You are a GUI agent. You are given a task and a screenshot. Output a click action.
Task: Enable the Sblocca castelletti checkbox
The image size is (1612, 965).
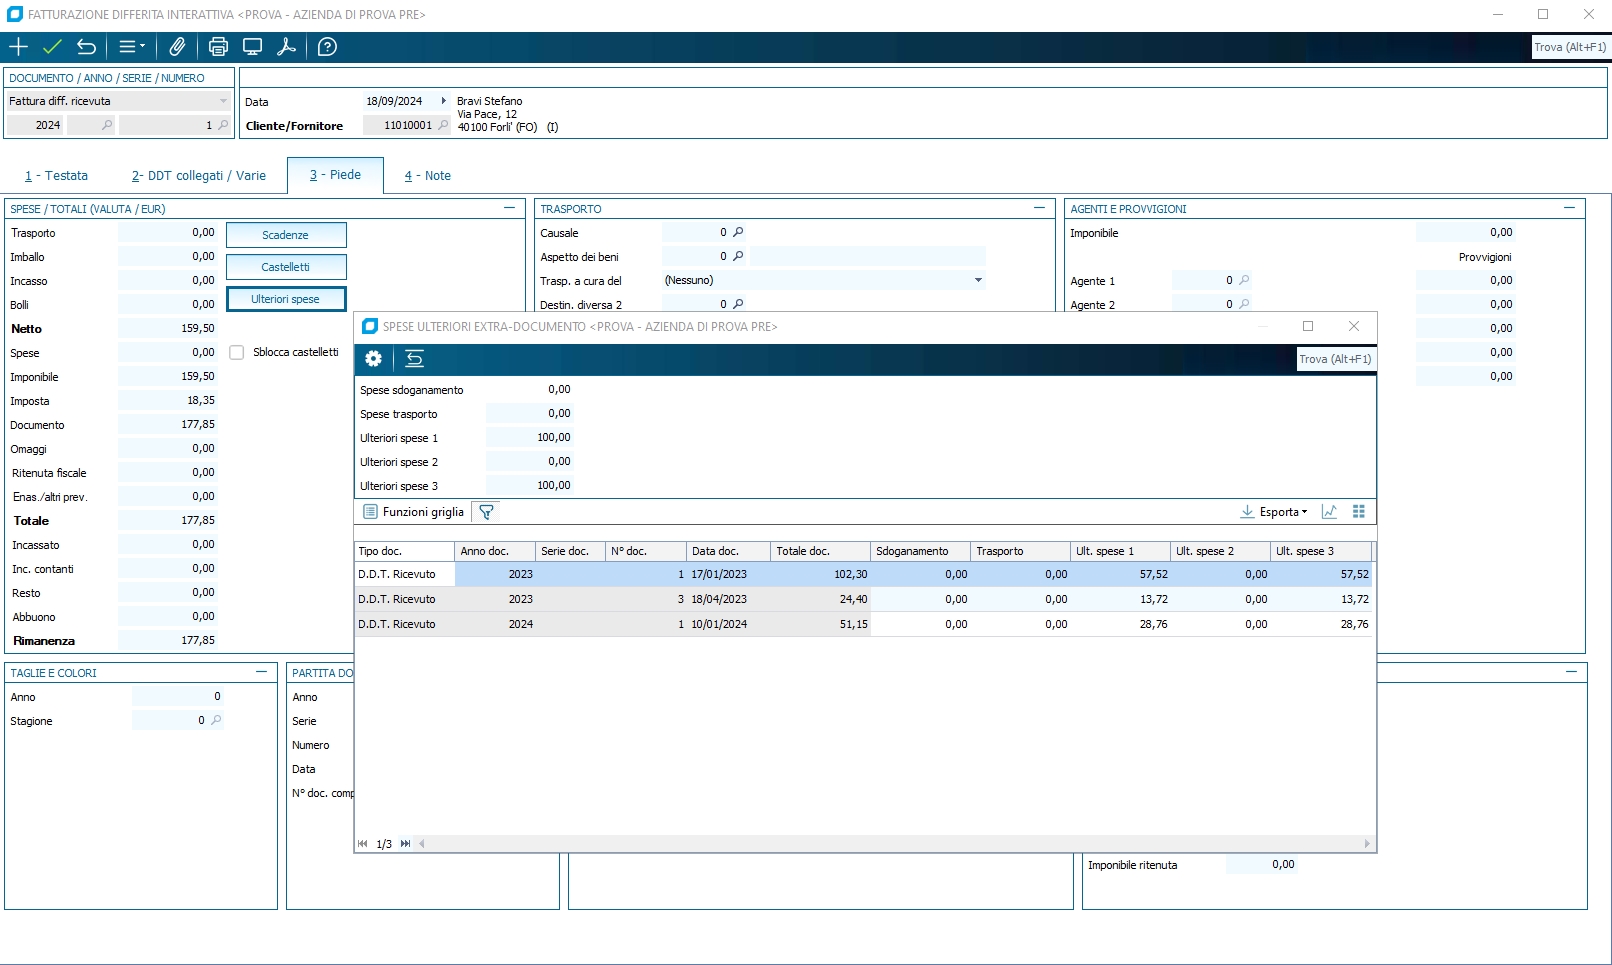click(237, 353)
